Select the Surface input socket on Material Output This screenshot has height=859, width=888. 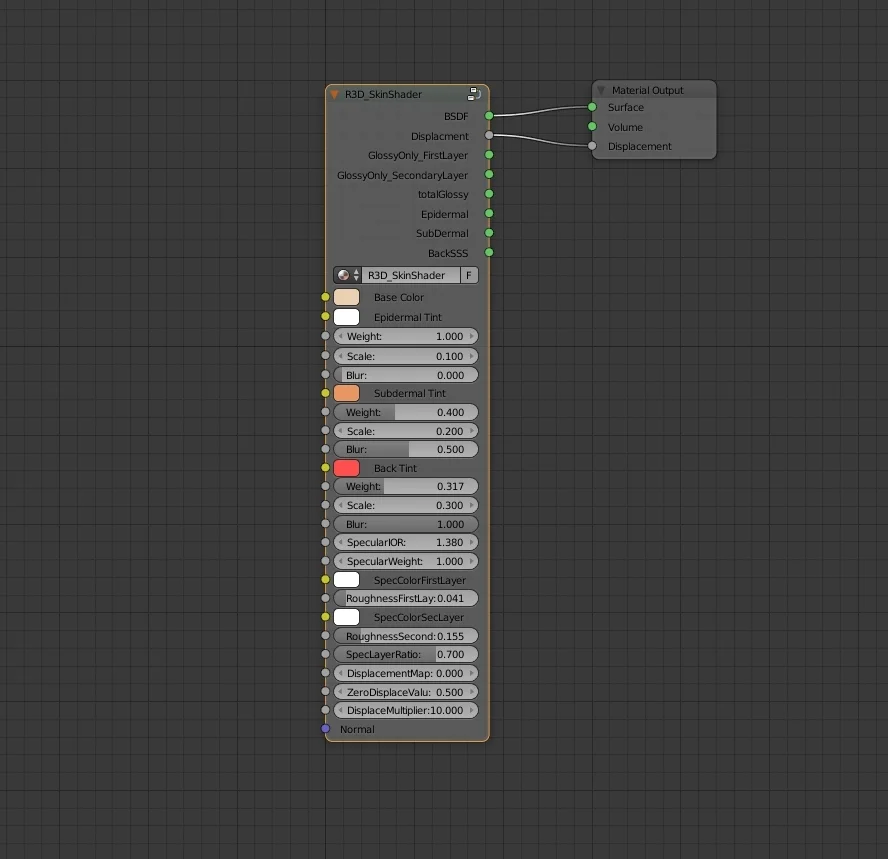593,107
